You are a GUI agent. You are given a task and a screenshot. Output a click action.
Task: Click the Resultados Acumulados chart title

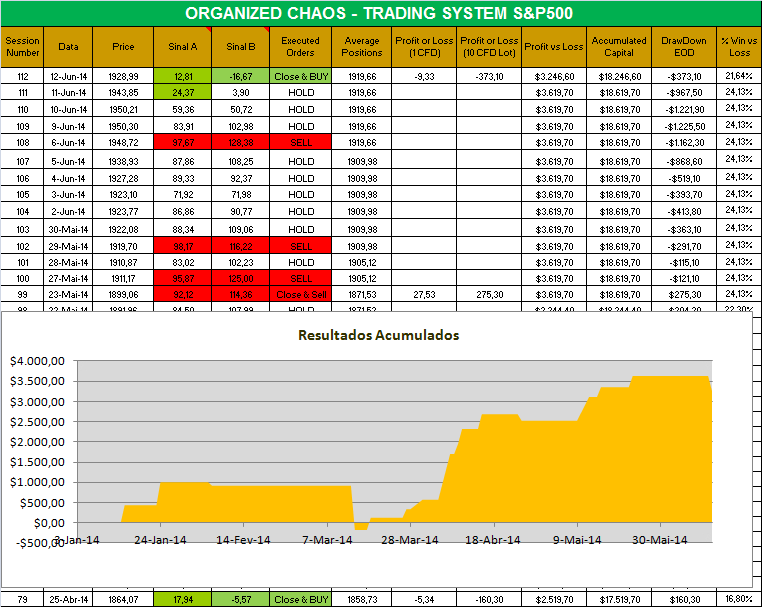pyautogui.click(x=379, y=335)
